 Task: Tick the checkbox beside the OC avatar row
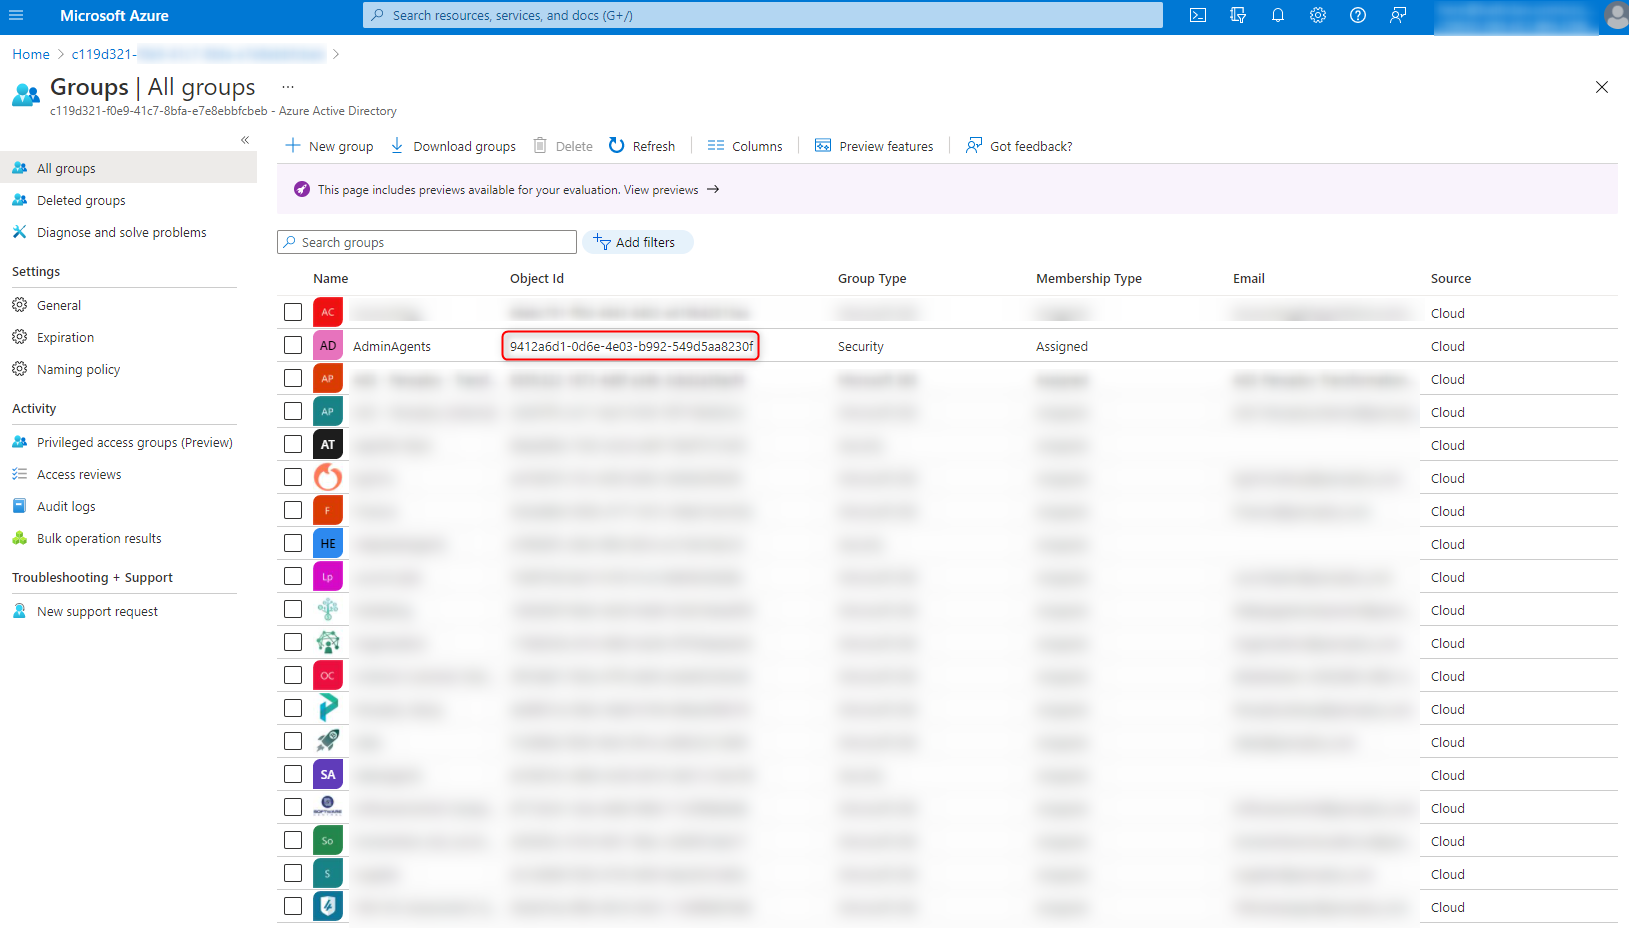click(293, 675)
